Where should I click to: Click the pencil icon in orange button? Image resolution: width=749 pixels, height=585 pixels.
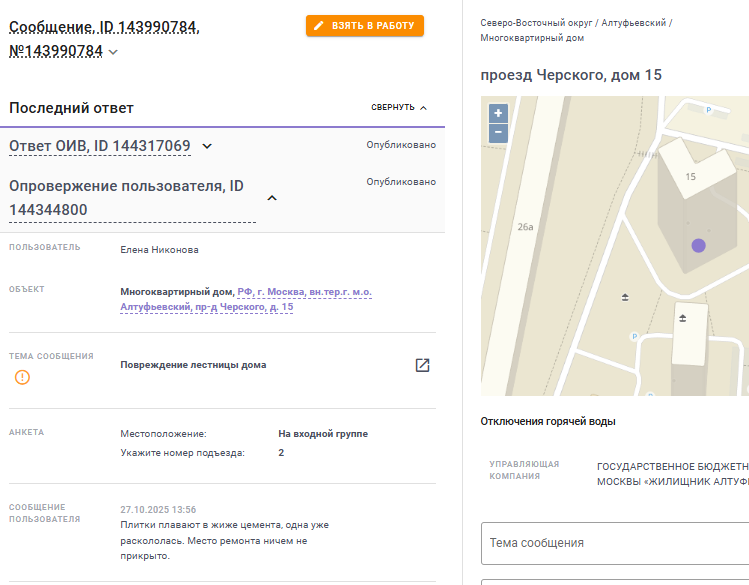319,26
